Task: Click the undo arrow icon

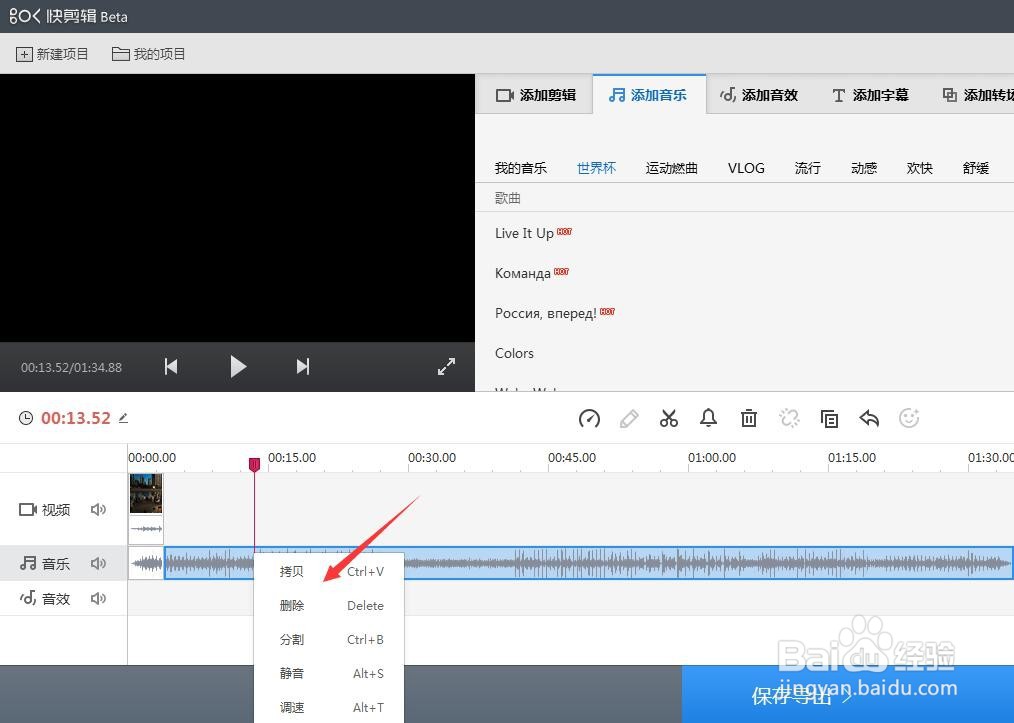Action: tap(869, 419)
